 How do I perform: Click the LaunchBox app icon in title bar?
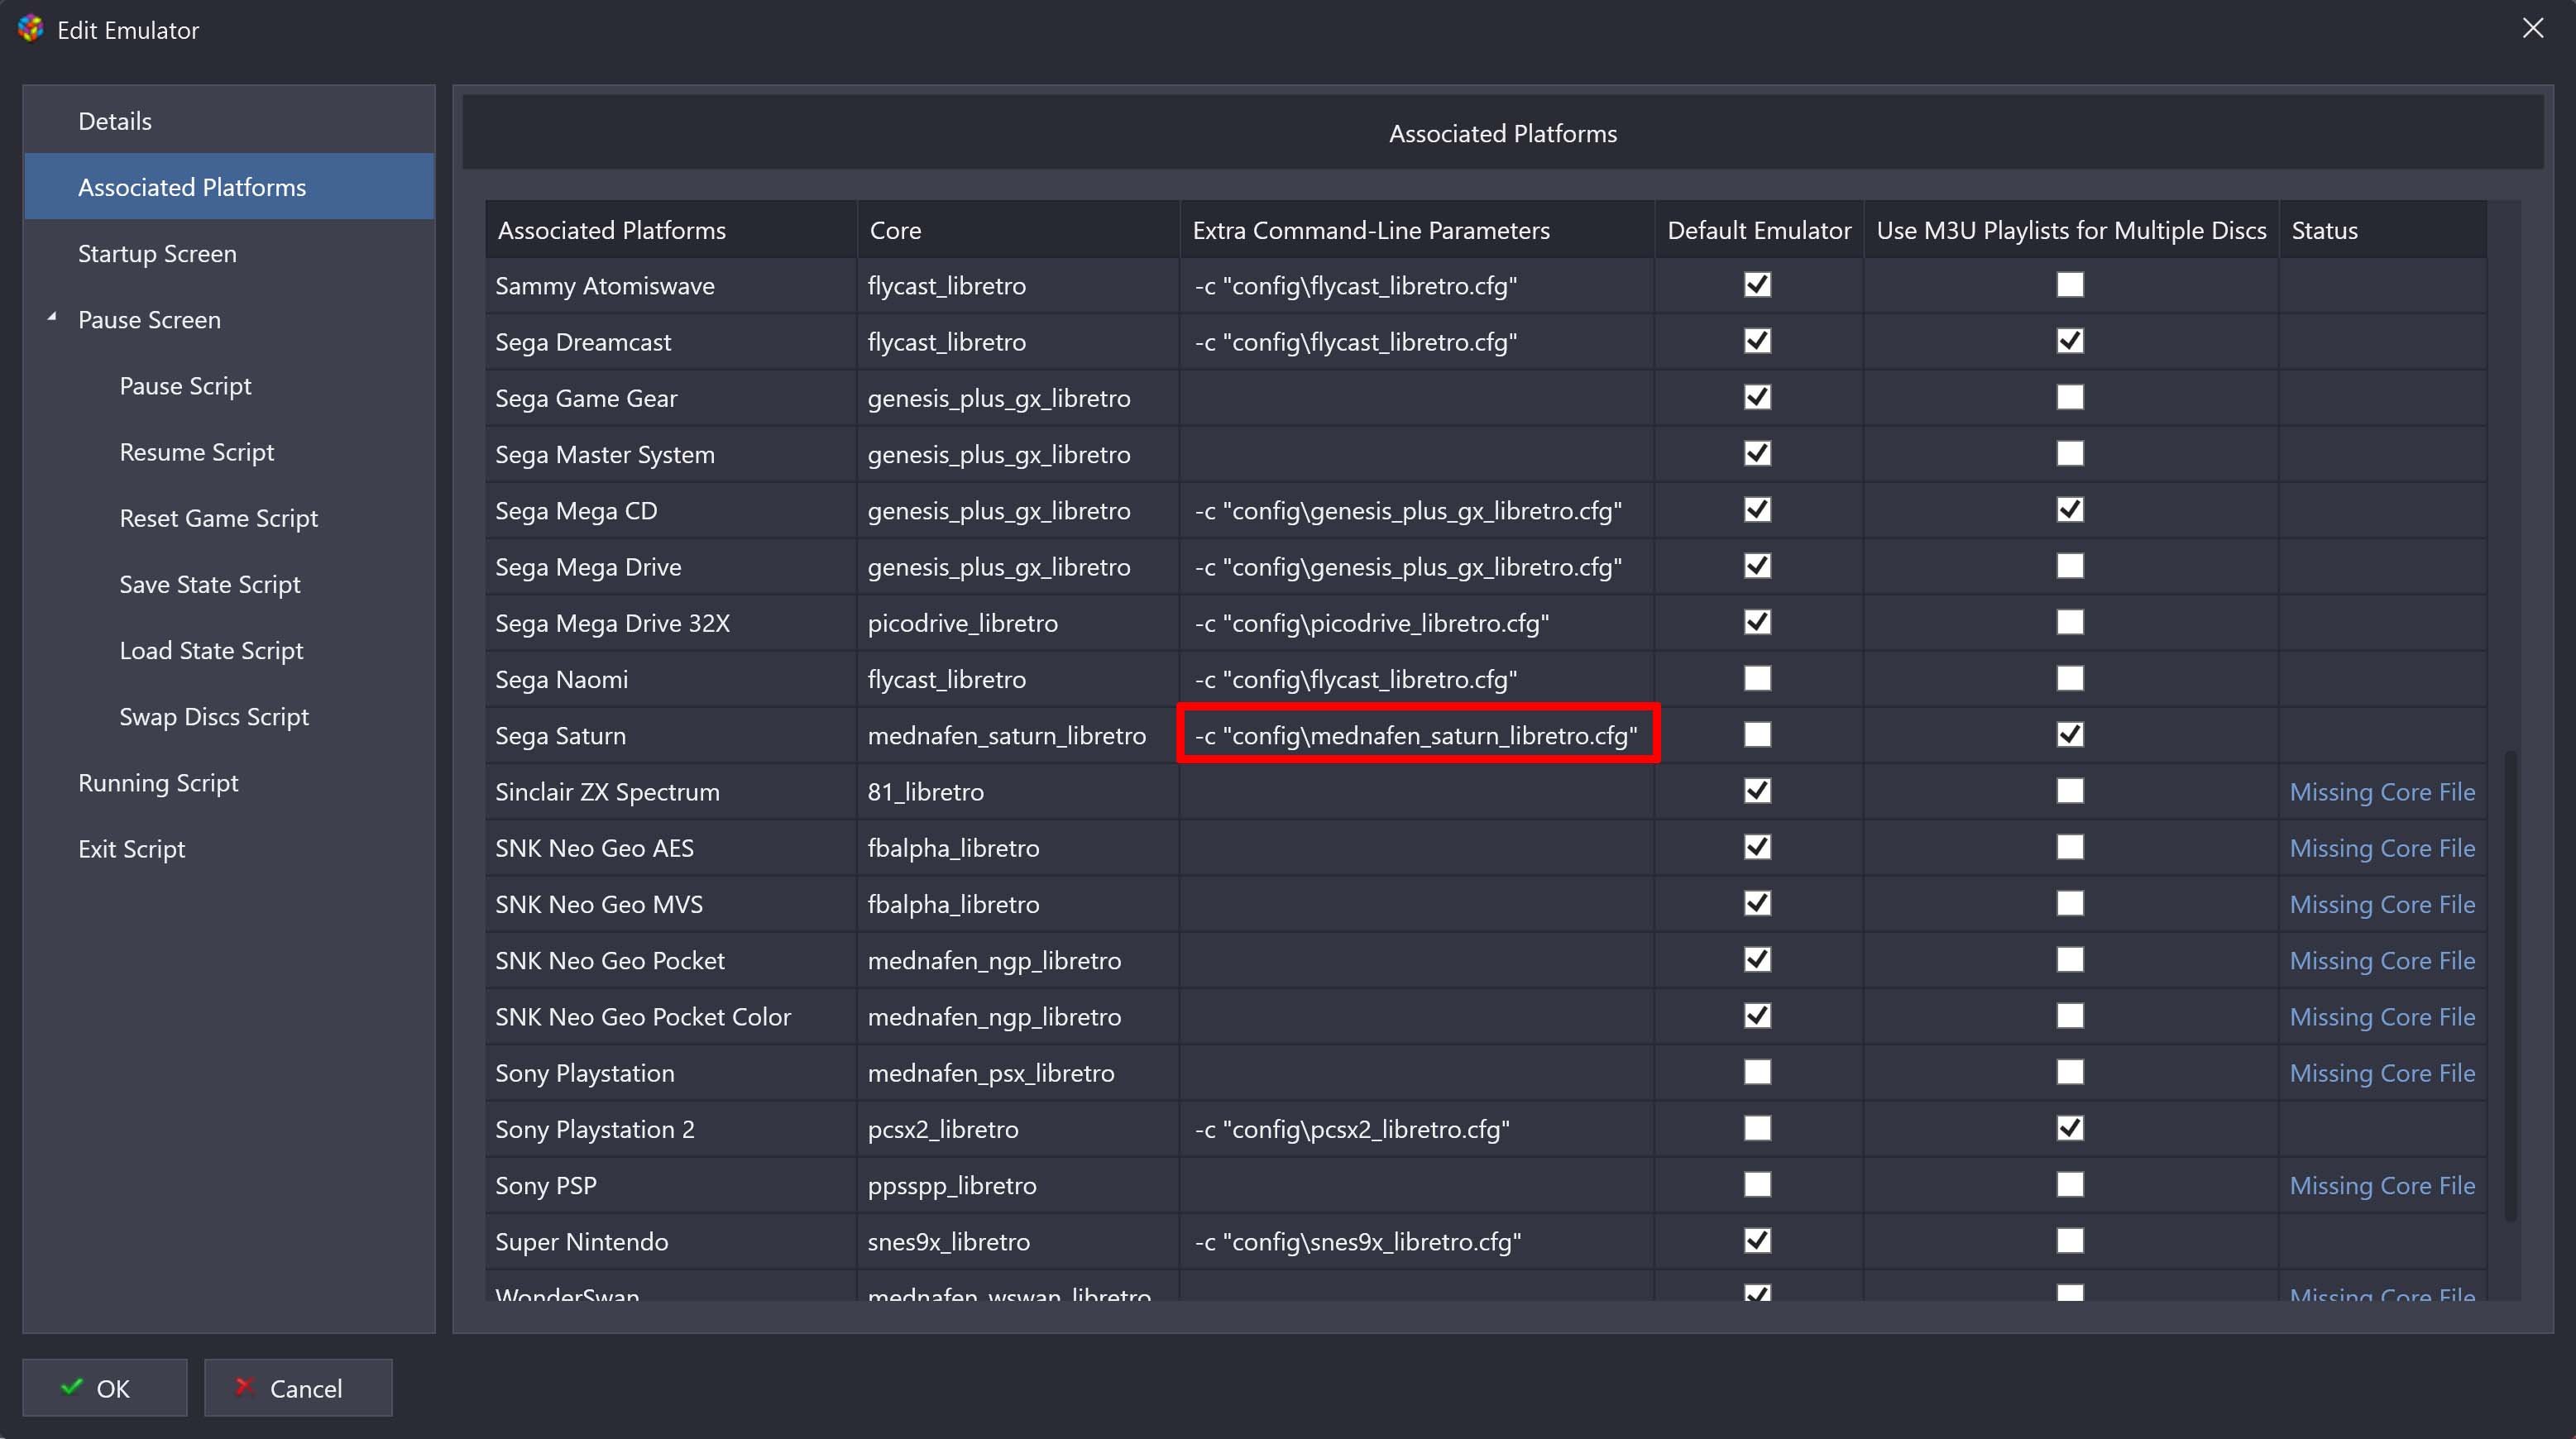point(31,29)
